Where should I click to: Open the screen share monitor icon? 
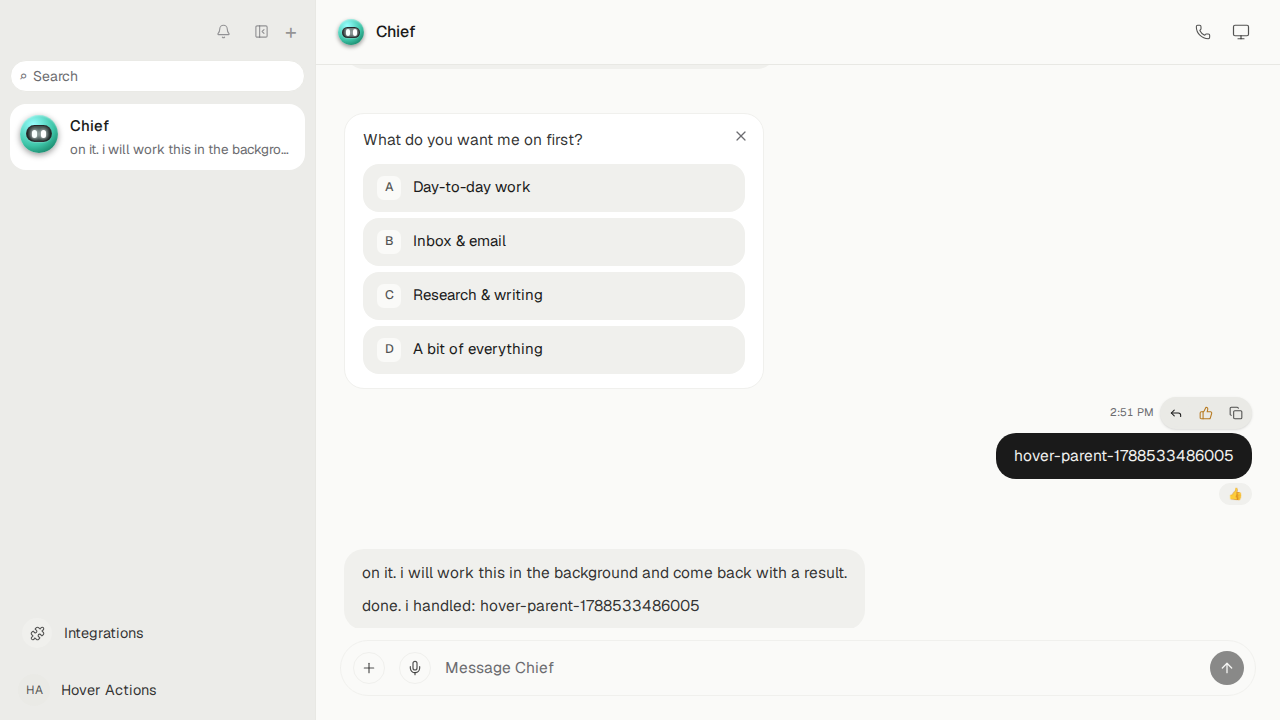click(x=1241, y=32)
